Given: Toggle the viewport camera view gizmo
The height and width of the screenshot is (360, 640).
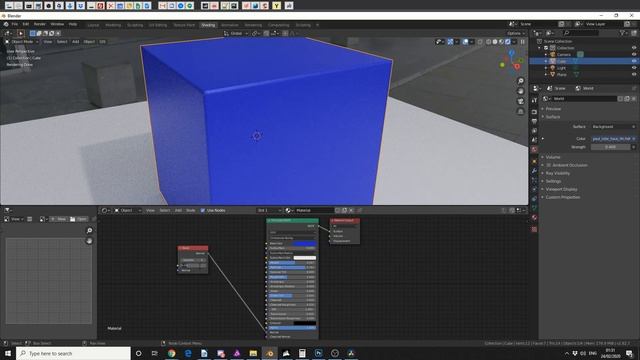Looking at the screenshot, I should pos(520,101).
